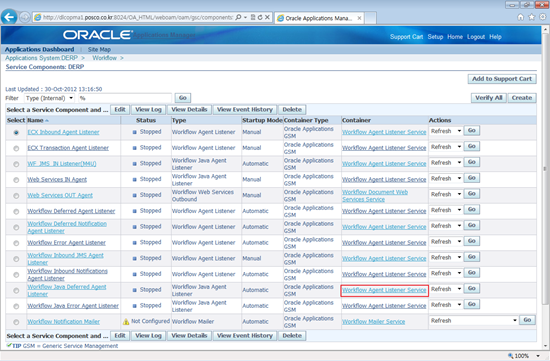Select Web Services IN Agent radio button
This screenshot has width=550, height=361.
[x=16, y=180]
